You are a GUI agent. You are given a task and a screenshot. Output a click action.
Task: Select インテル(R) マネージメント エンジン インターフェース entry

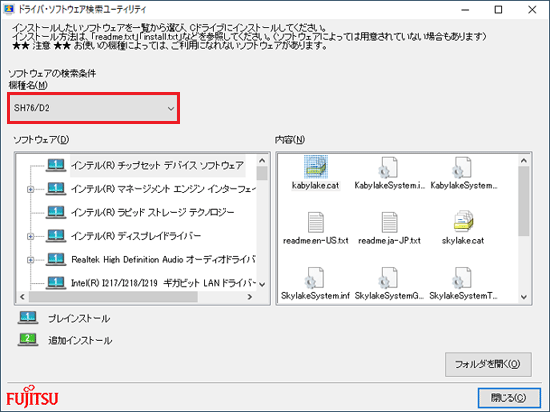tap(163, 189)
